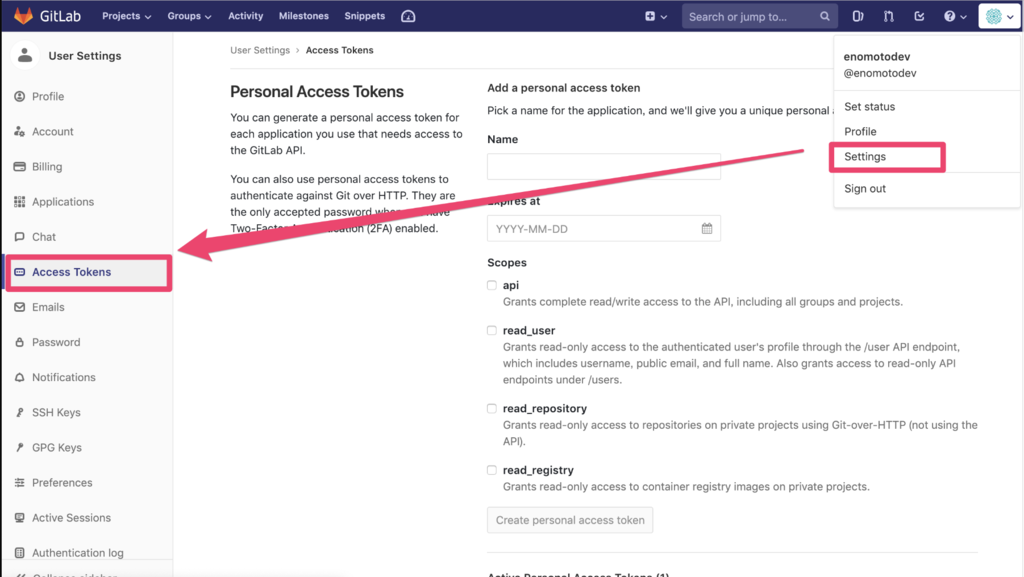Click the Operations dashboard gauge icon

pyautogui.click(x=408, y=16)
